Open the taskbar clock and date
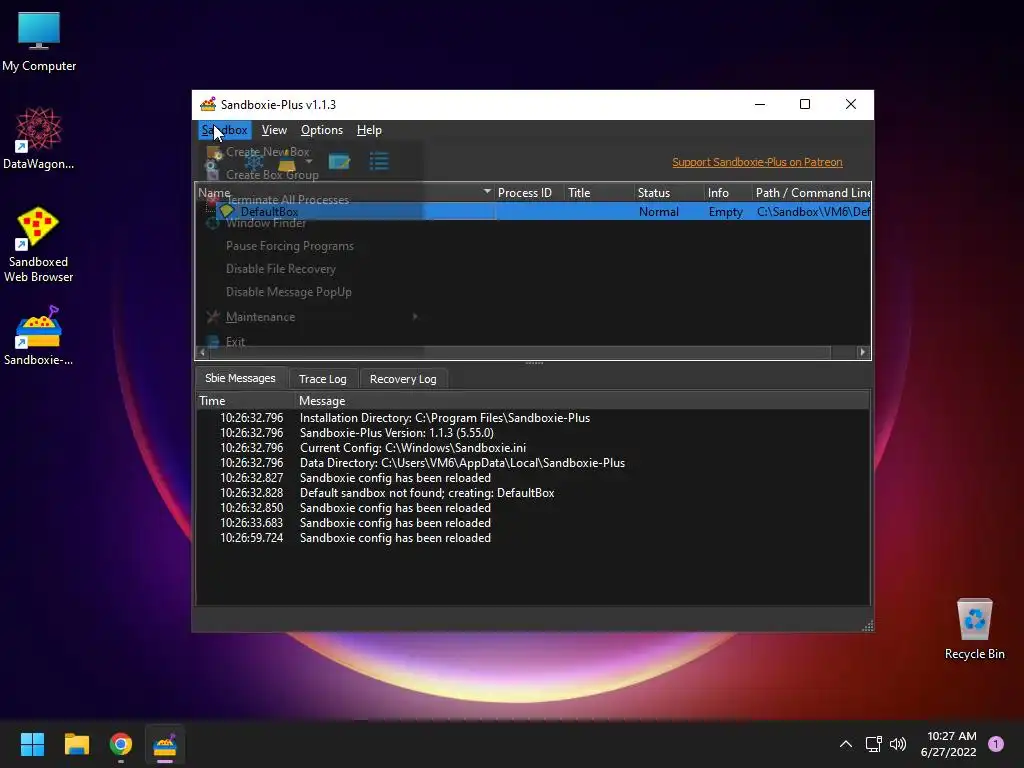Viewport: 1024px width, 768px height. (x=948, y=744)
